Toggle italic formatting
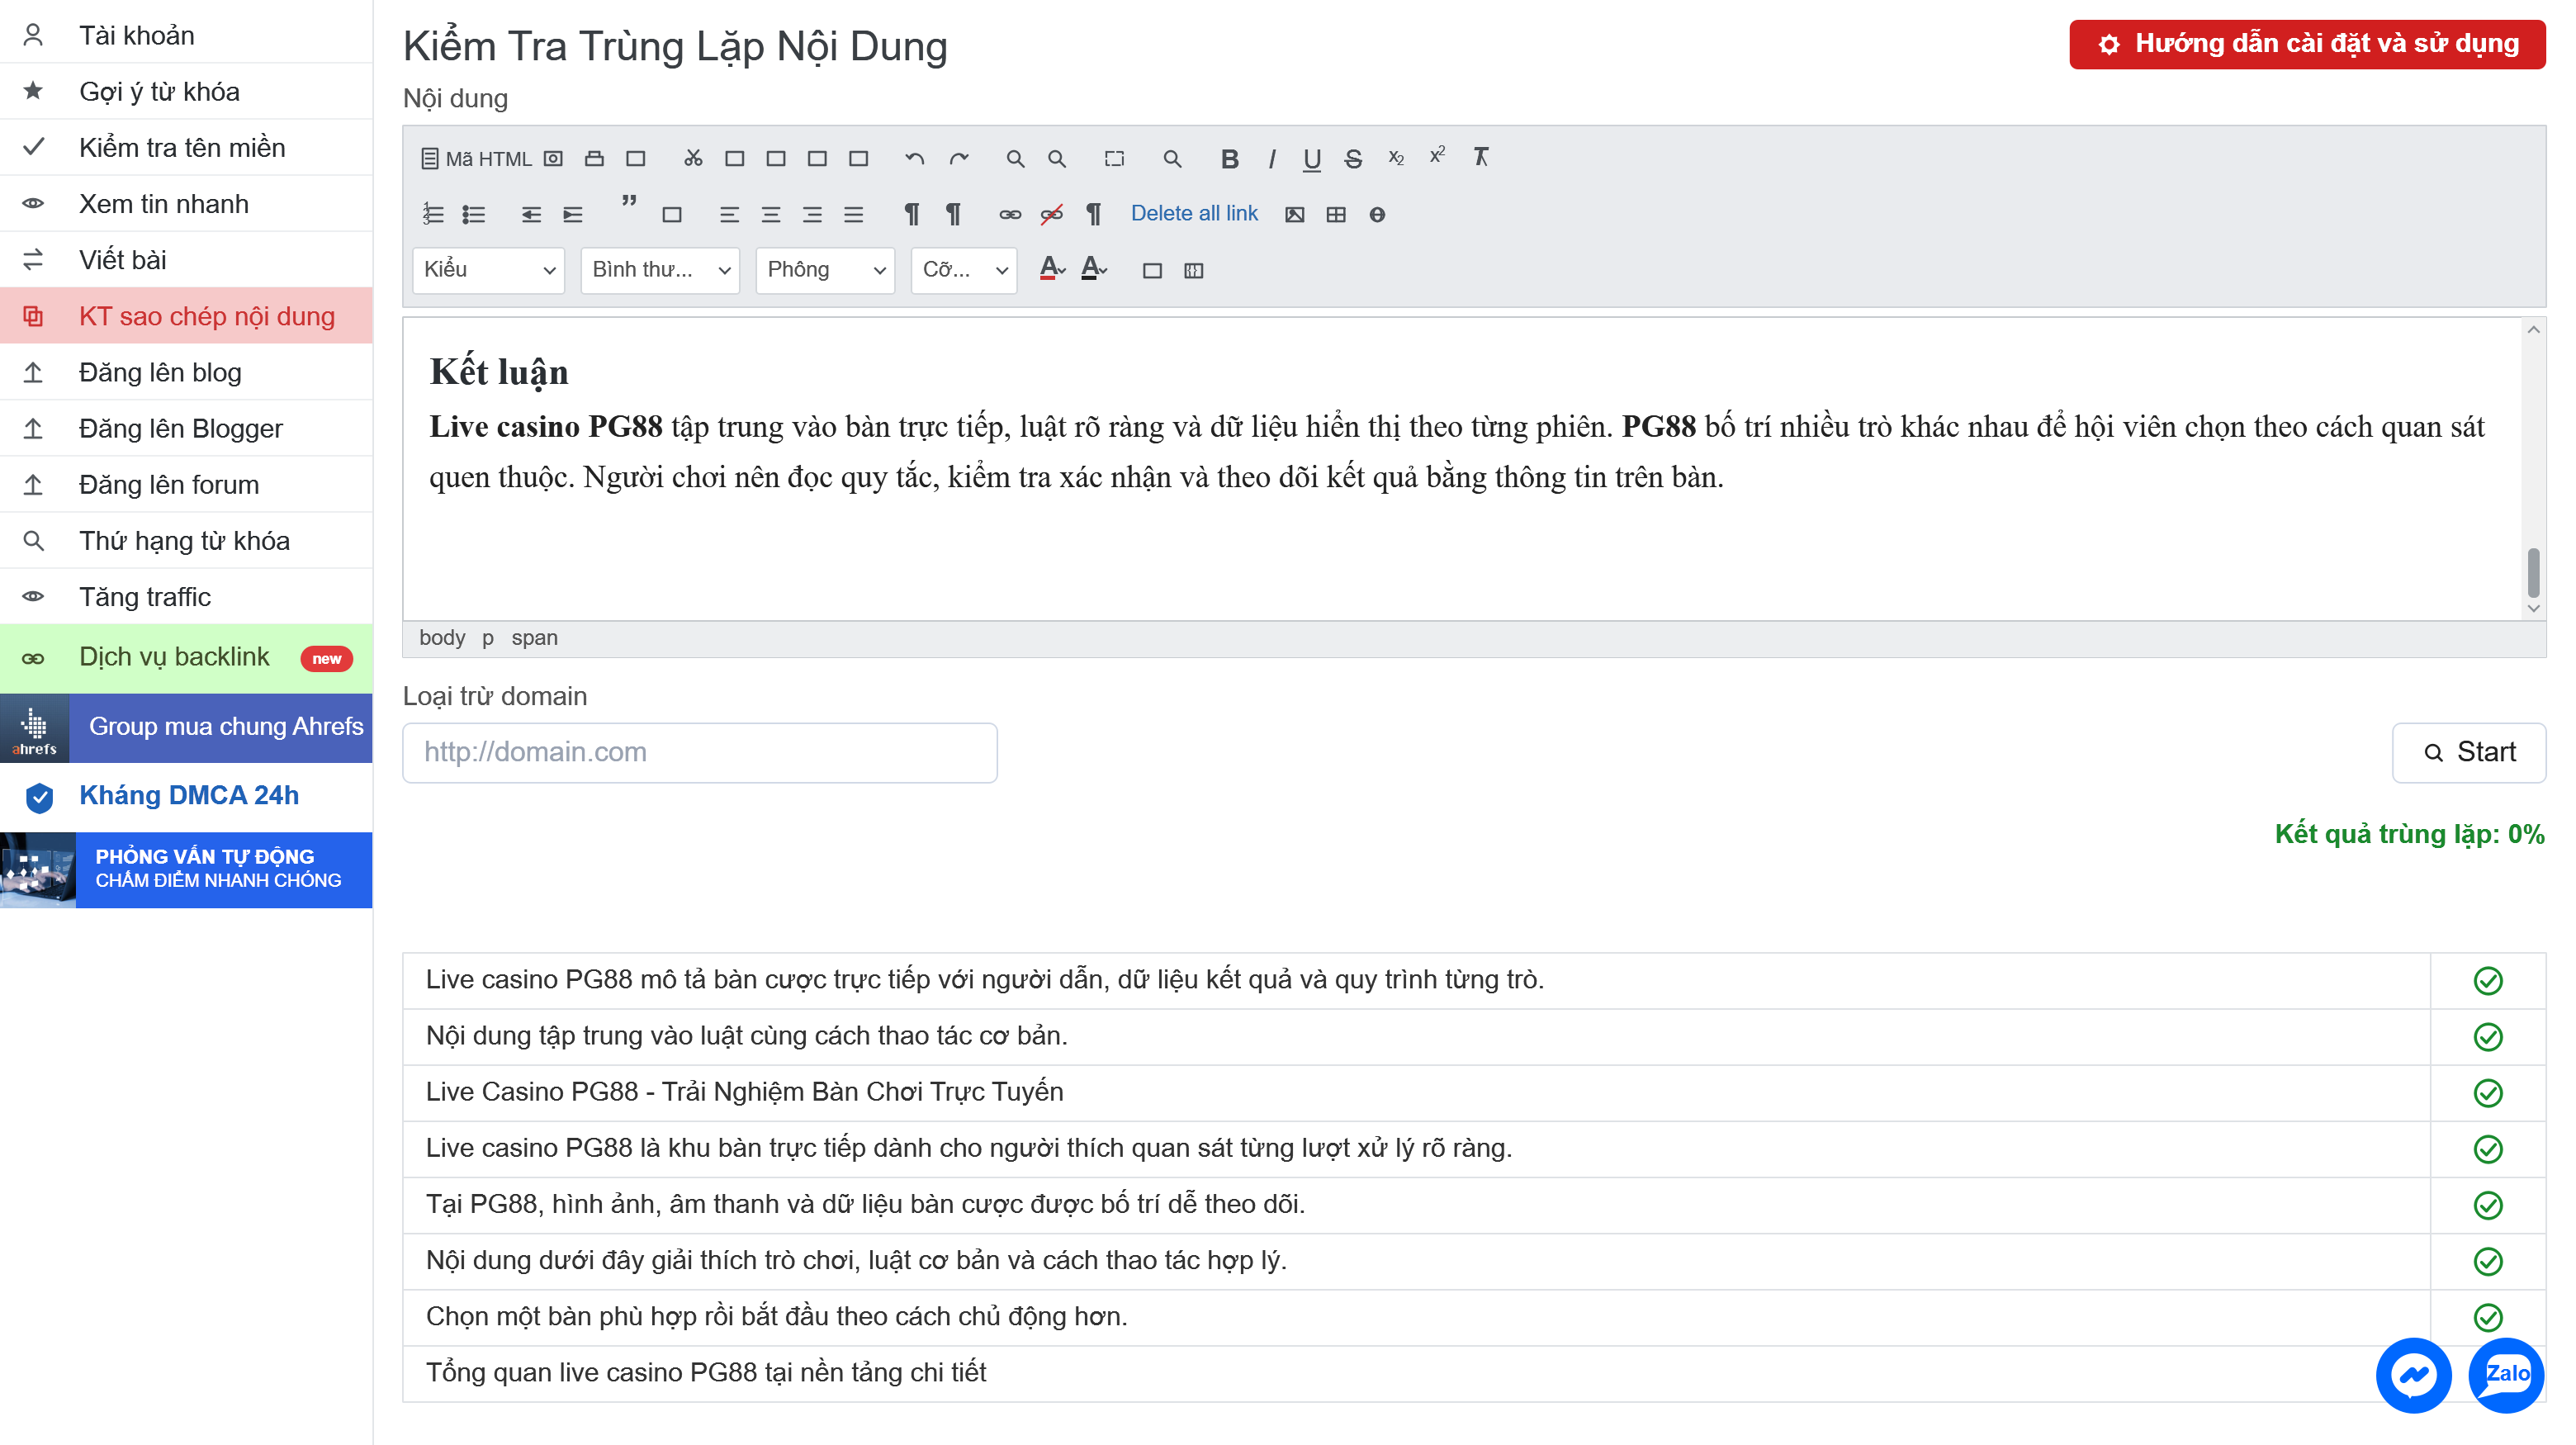Viewport: 2576px width, 1445px height. [1271, 158]
